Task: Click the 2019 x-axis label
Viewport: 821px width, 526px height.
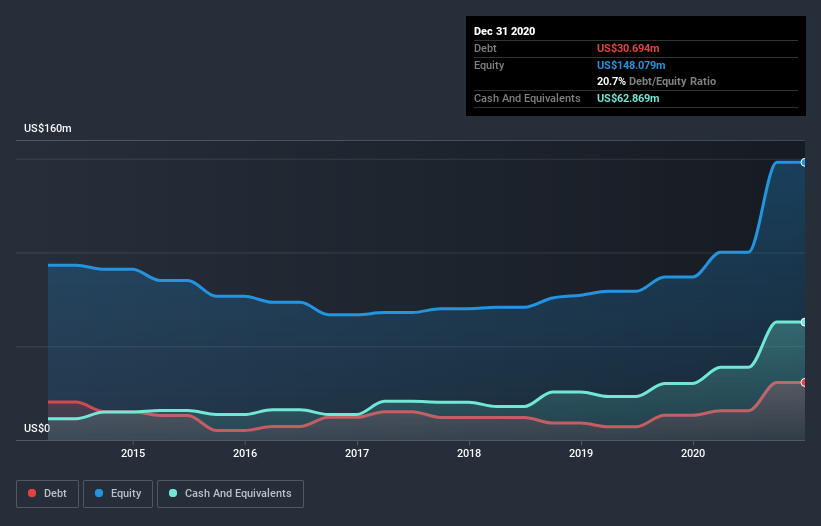Action: [581, 454]
